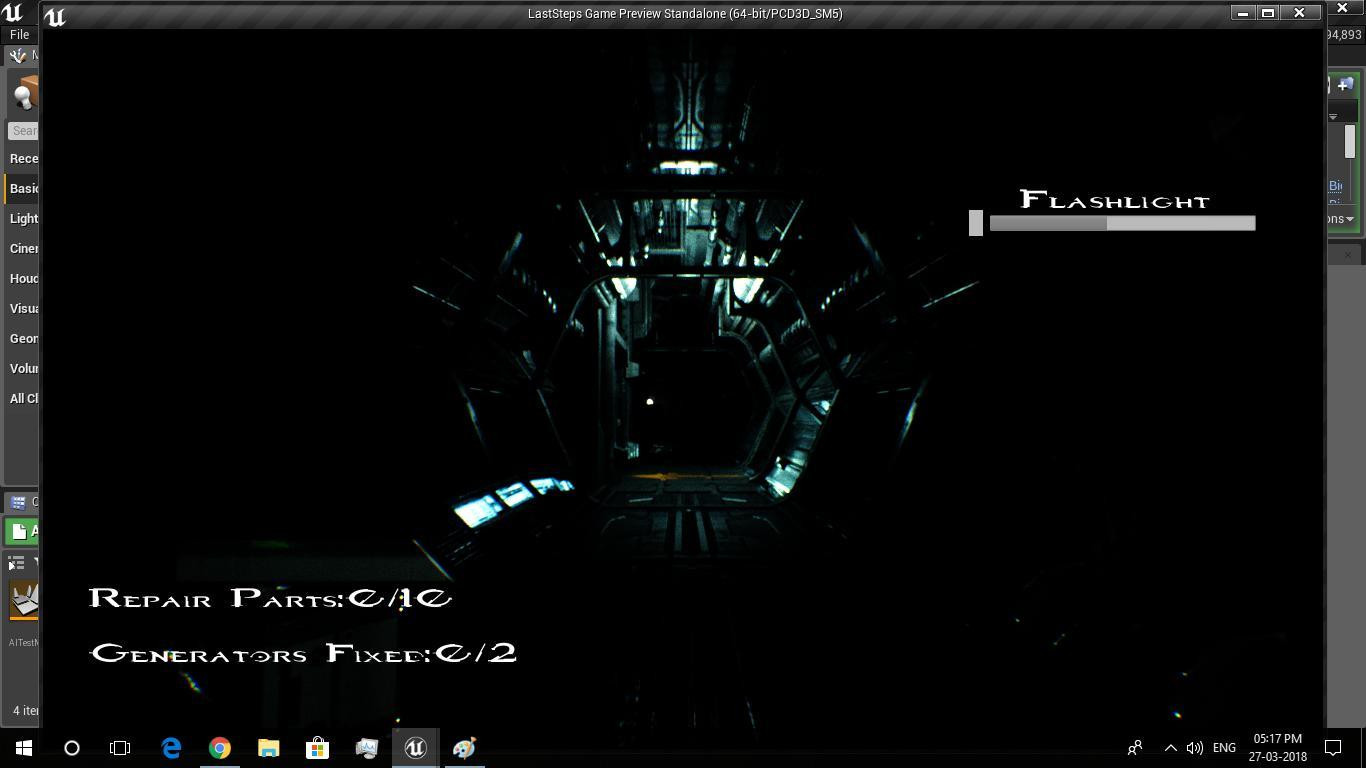Viewport: 1366px width, 768px height.
Task: Open the Volumes category
Action: click(23, 368)
